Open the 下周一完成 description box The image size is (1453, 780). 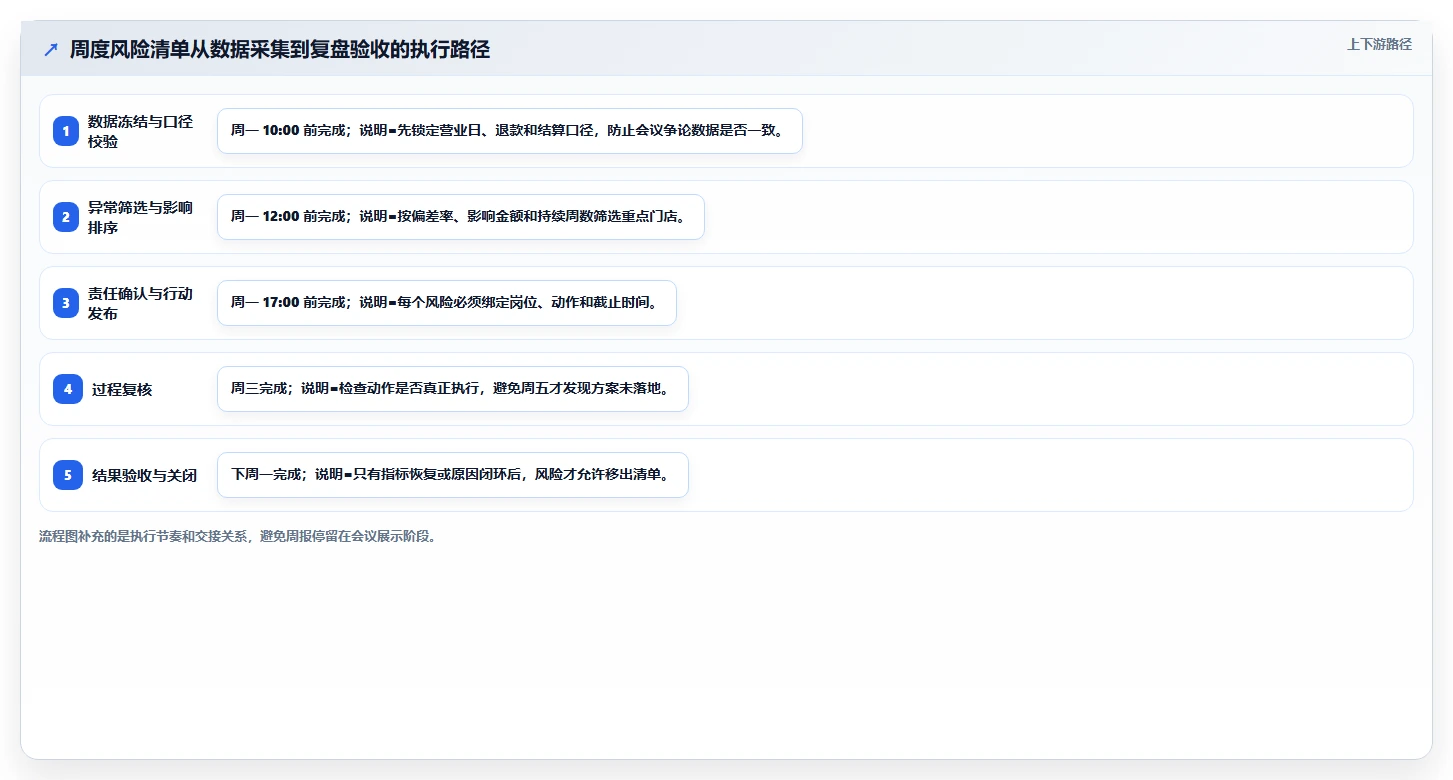click(x=453, y=475)
